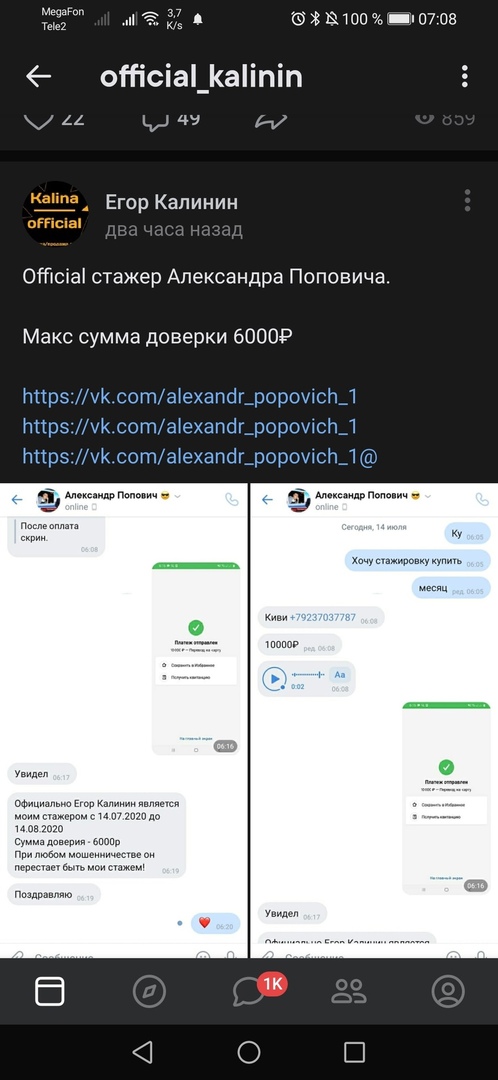Open the three-dot menu next to official_kalinin

coord(465,76)
